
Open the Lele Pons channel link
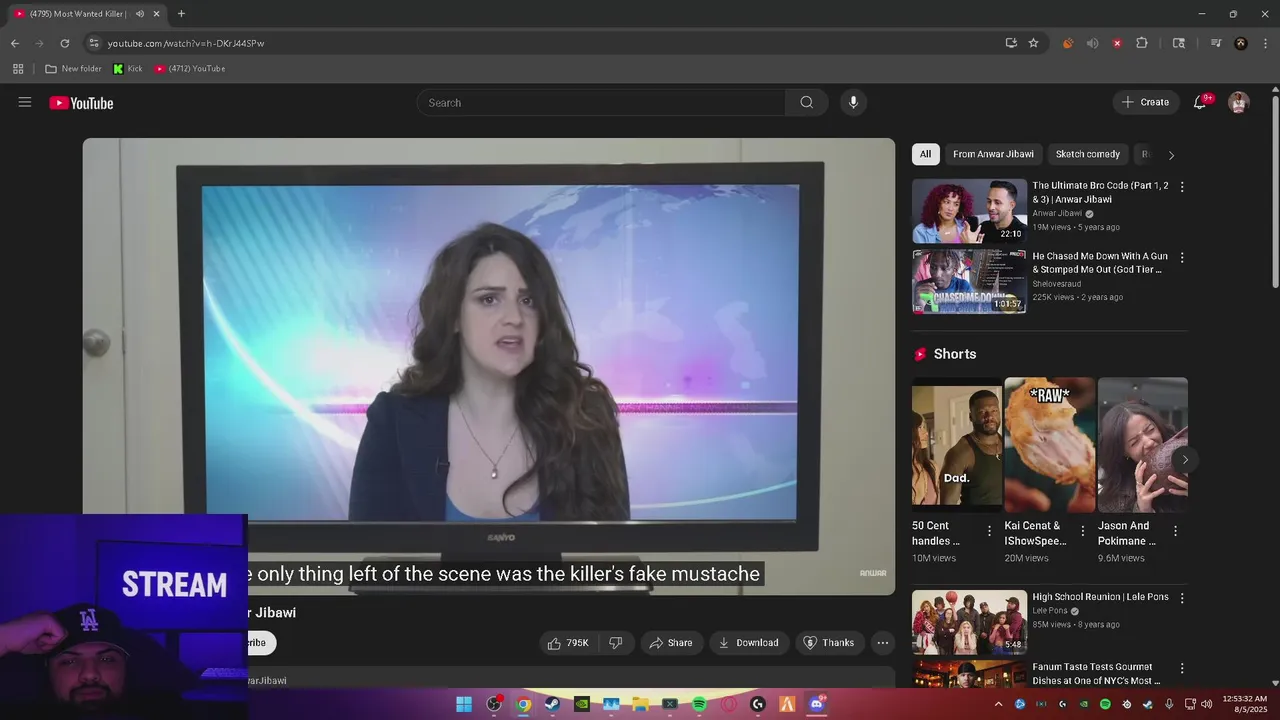click(x=1050, y=611)
